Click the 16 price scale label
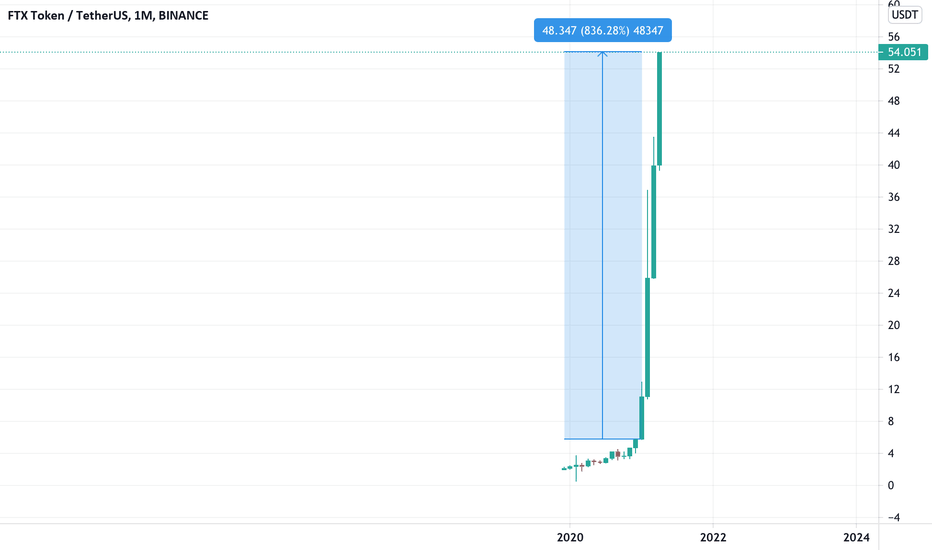The width and height of the screenshot is (932, 550). [893, 357]
